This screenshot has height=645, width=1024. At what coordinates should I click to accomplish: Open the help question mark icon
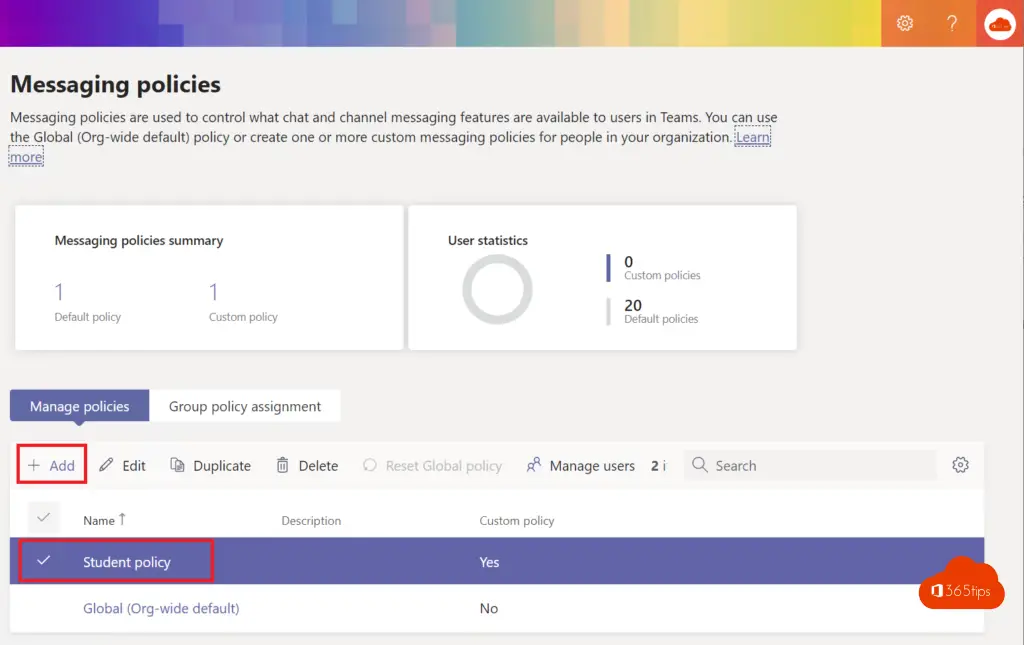[952, 23]
